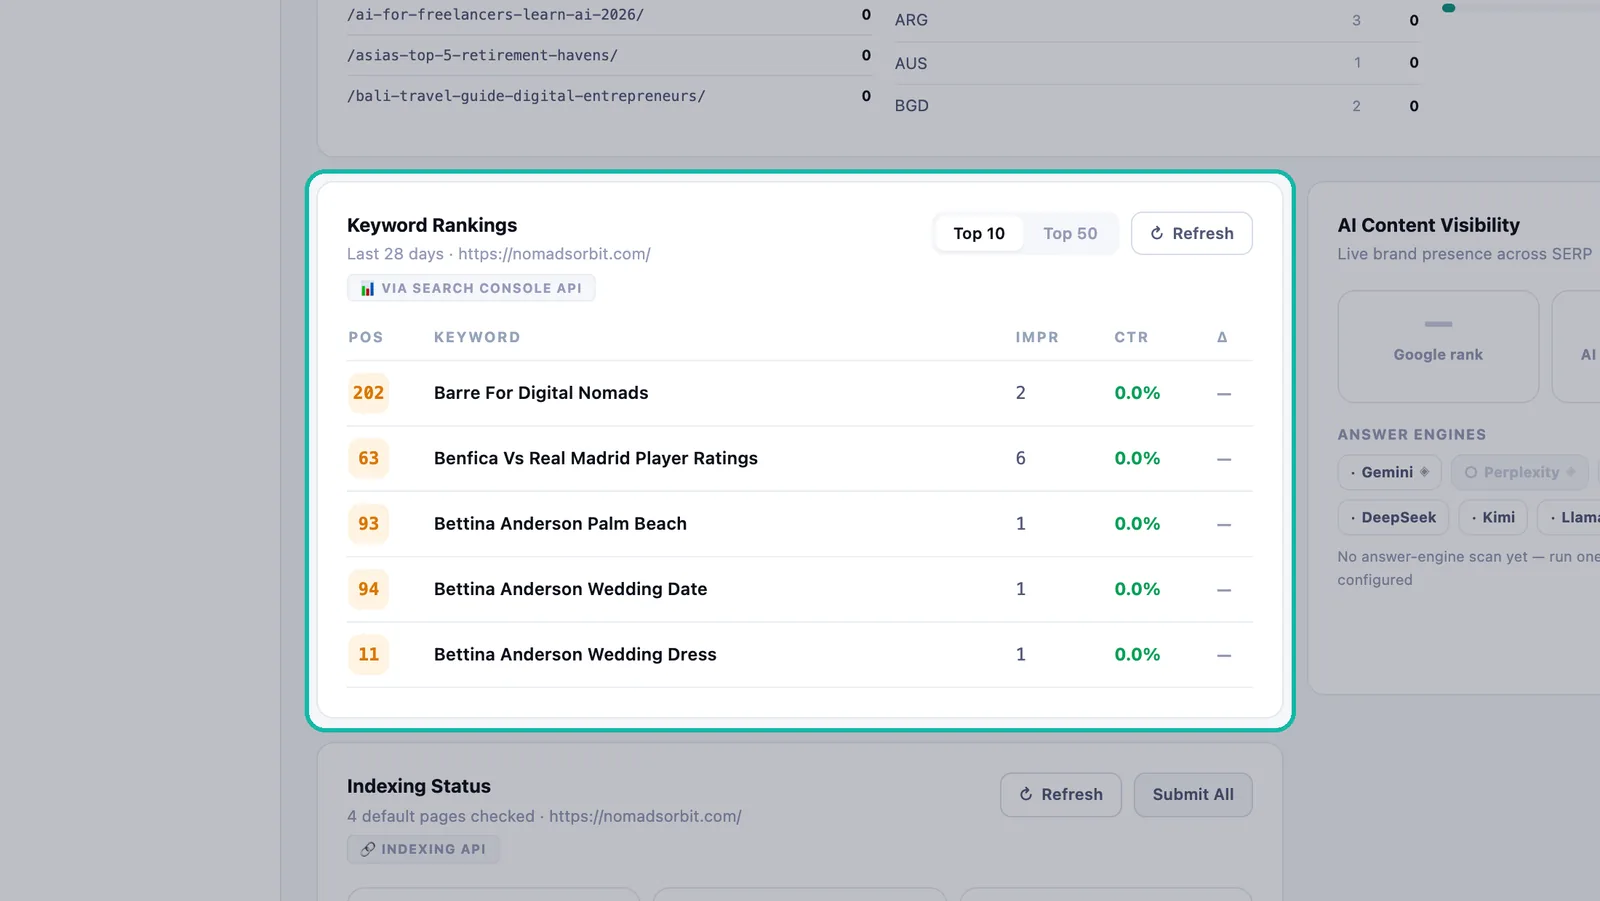This screenshot has height=901, width=1600.
Task: Click the /asias-top-5-retirement-havens/ page row
Action: (609, 55)
